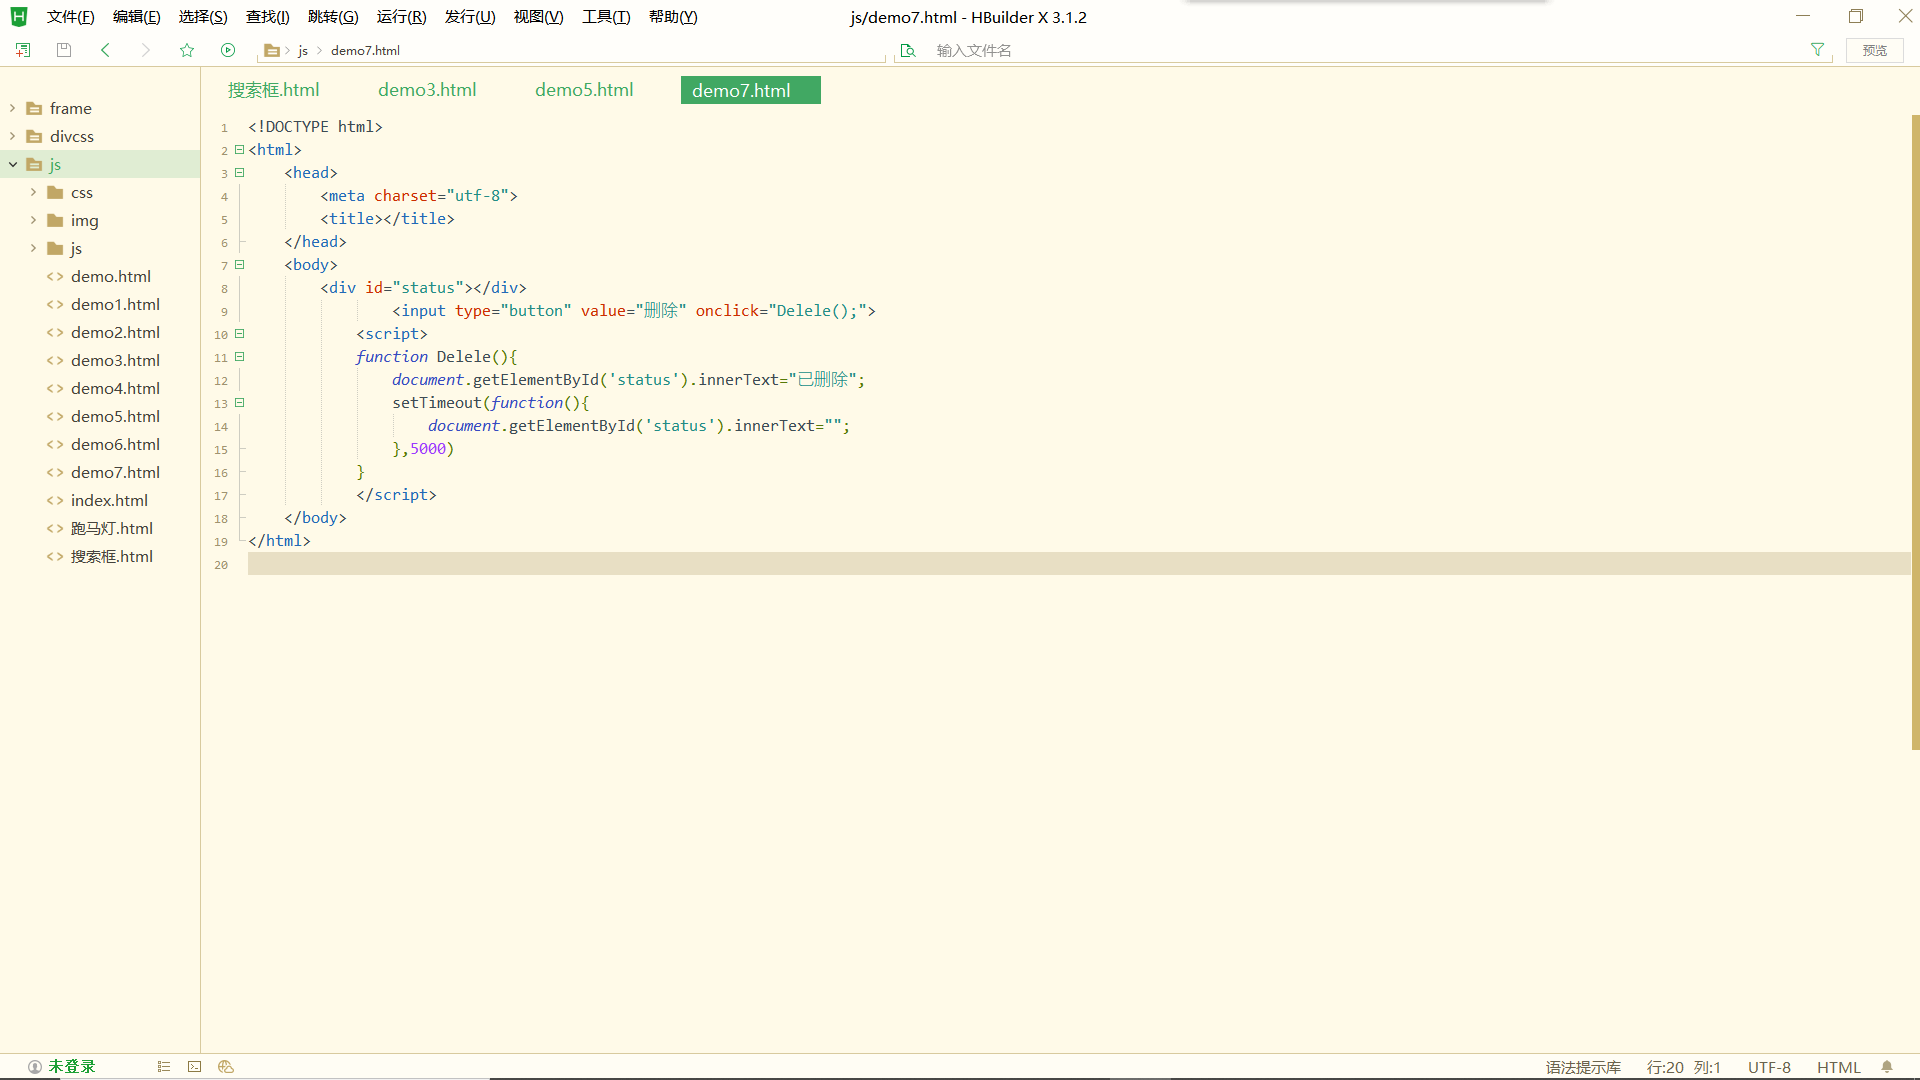Screen dimensions: 1920x1080
Task: Switch to the demo3.html tab
Action: [x=427, y=90]
